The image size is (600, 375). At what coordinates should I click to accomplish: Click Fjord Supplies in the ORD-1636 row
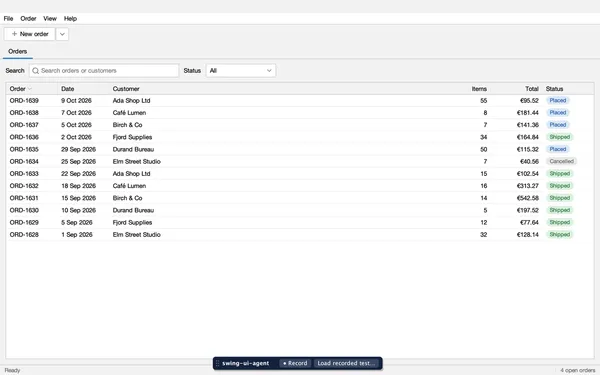pos(132,137)
